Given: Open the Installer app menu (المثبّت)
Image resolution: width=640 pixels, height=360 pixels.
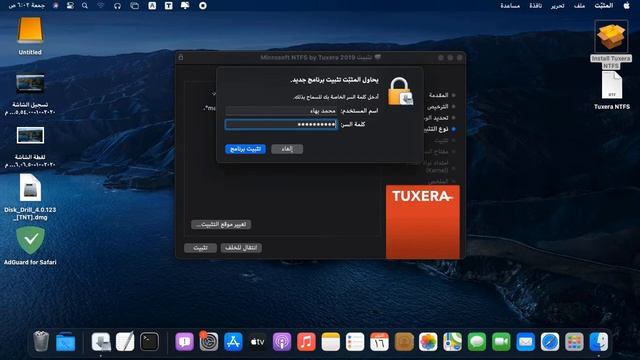Looking at the screenshot, I should point(604,6).
